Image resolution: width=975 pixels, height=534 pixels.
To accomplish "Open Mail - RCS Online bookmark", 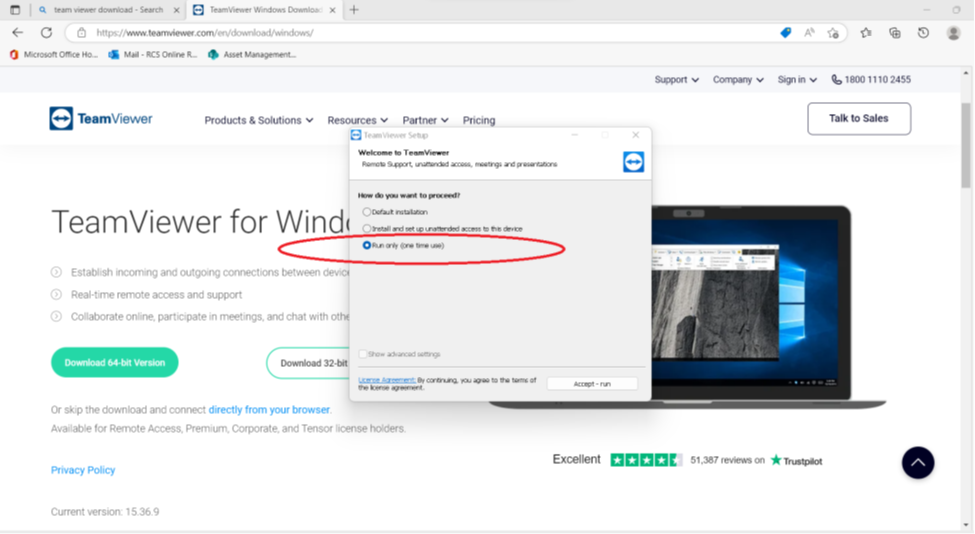I will (x=153, y=55).
